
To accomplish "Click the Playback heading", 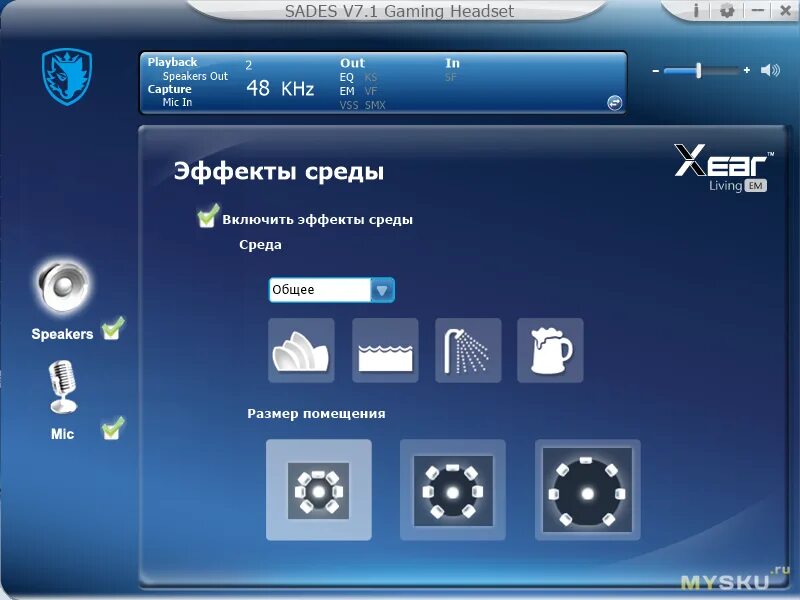I will (x=172, y=62).
